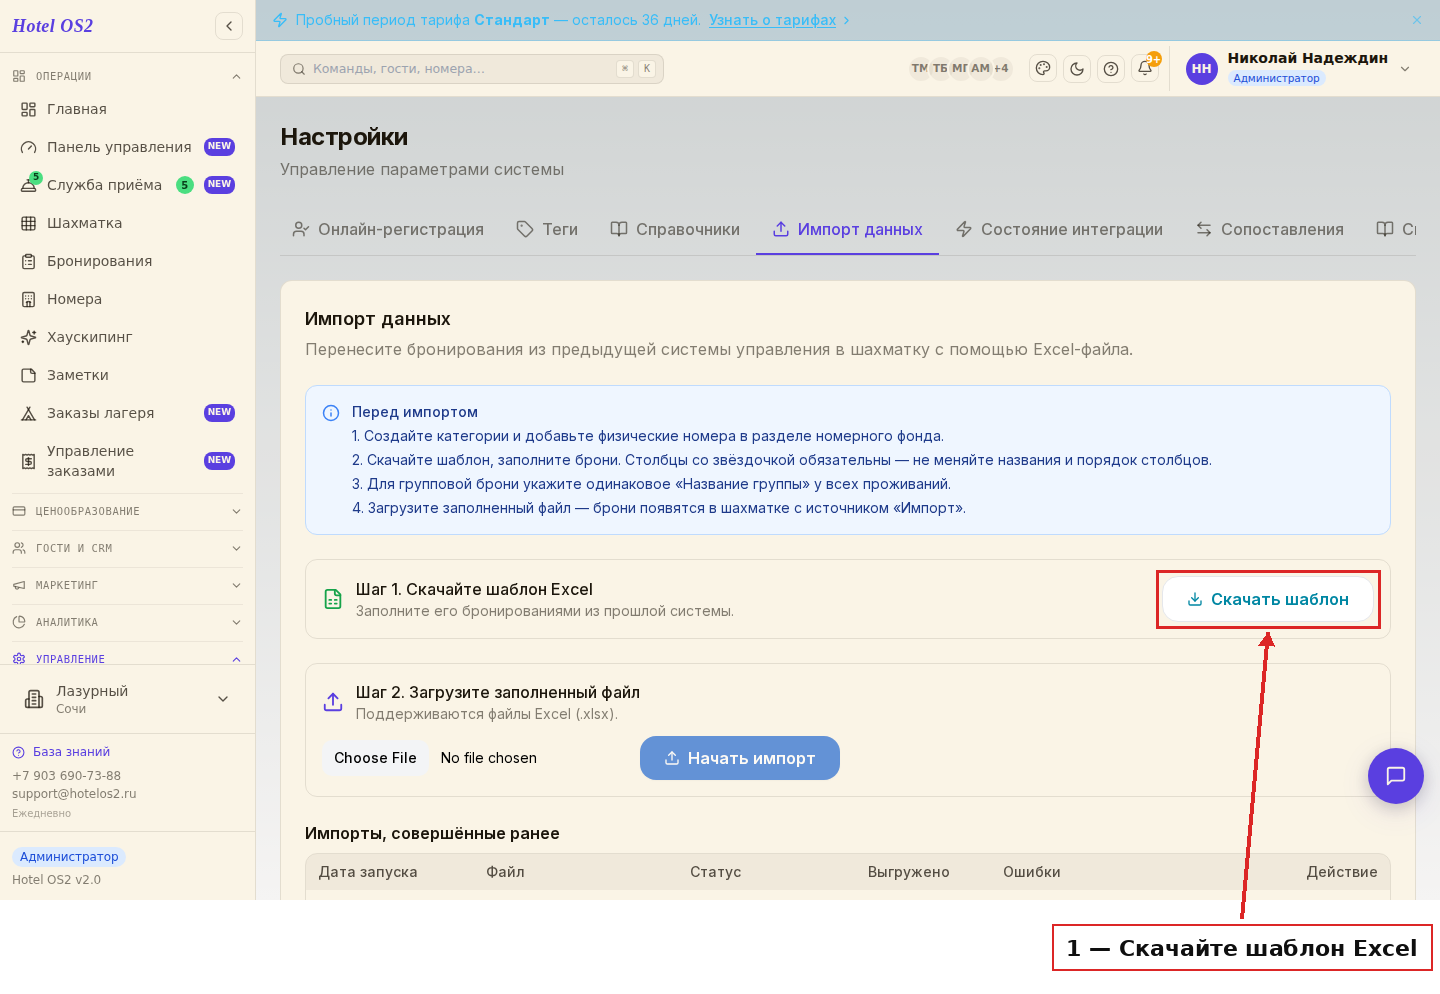Open Бронирования in sidebar
The image size is (1440, 994).
tap(127, 261)
